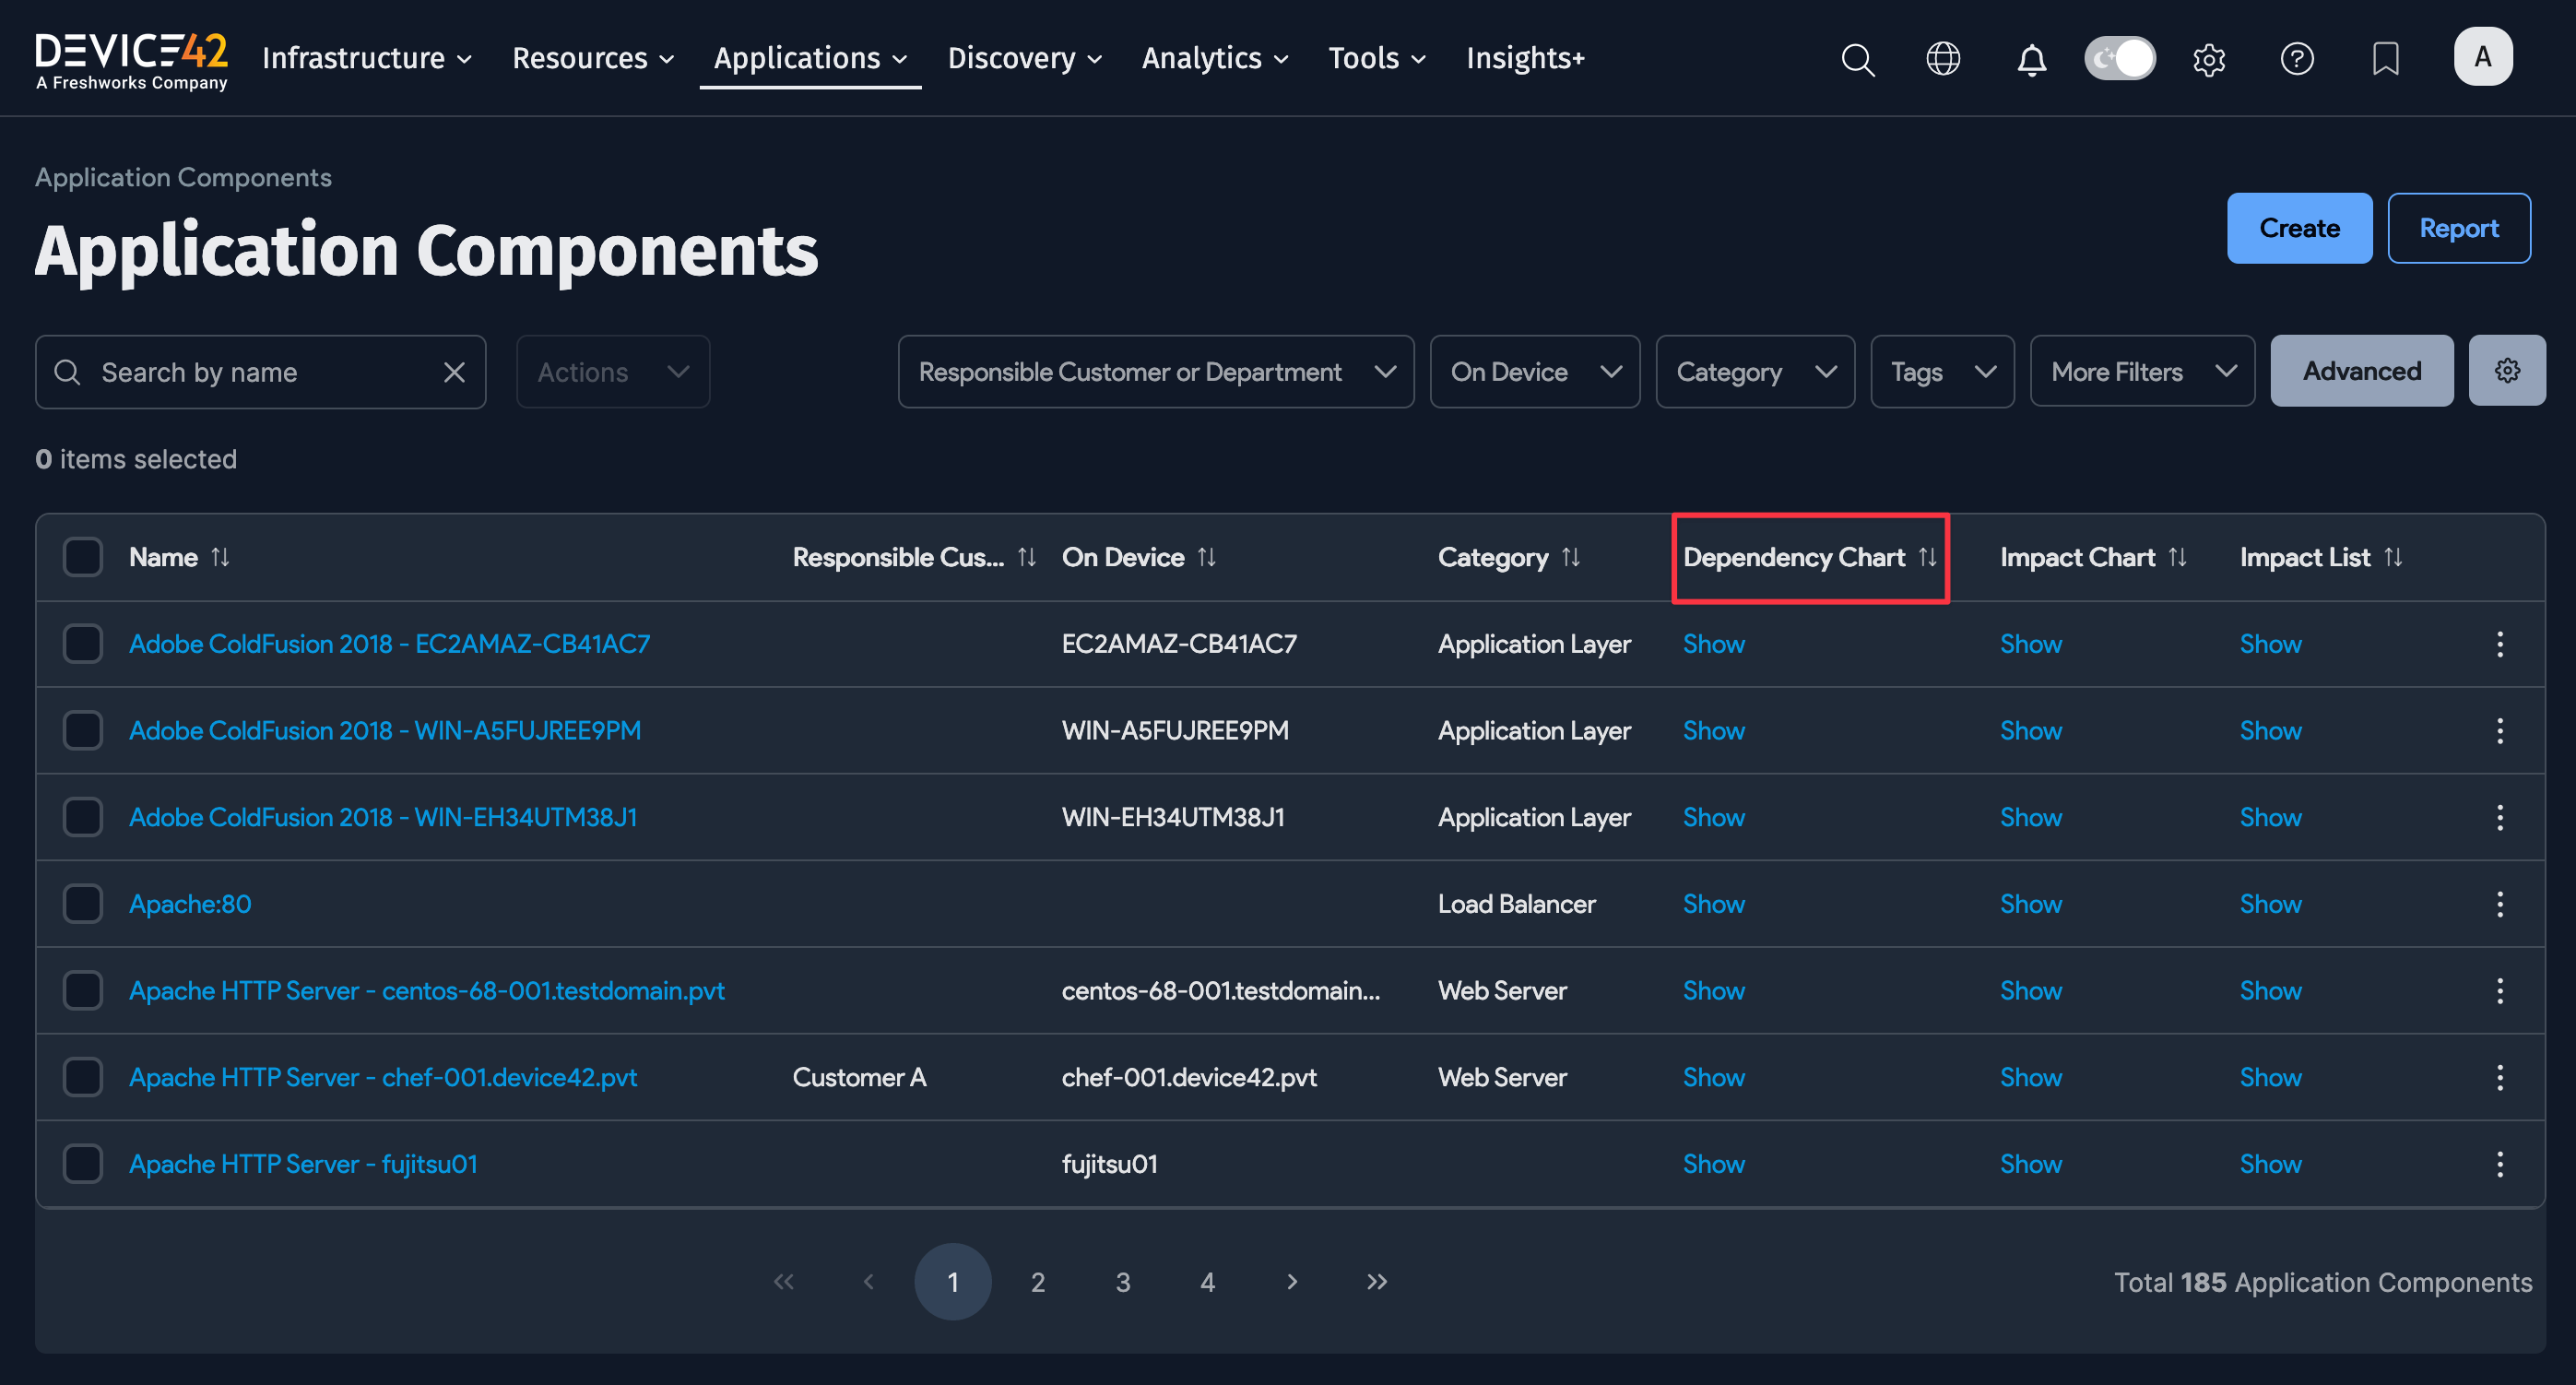The image size is (2576, 1385).
Task: Show the Dependency Chart for Apache:80
Action: coord(1713,903)
